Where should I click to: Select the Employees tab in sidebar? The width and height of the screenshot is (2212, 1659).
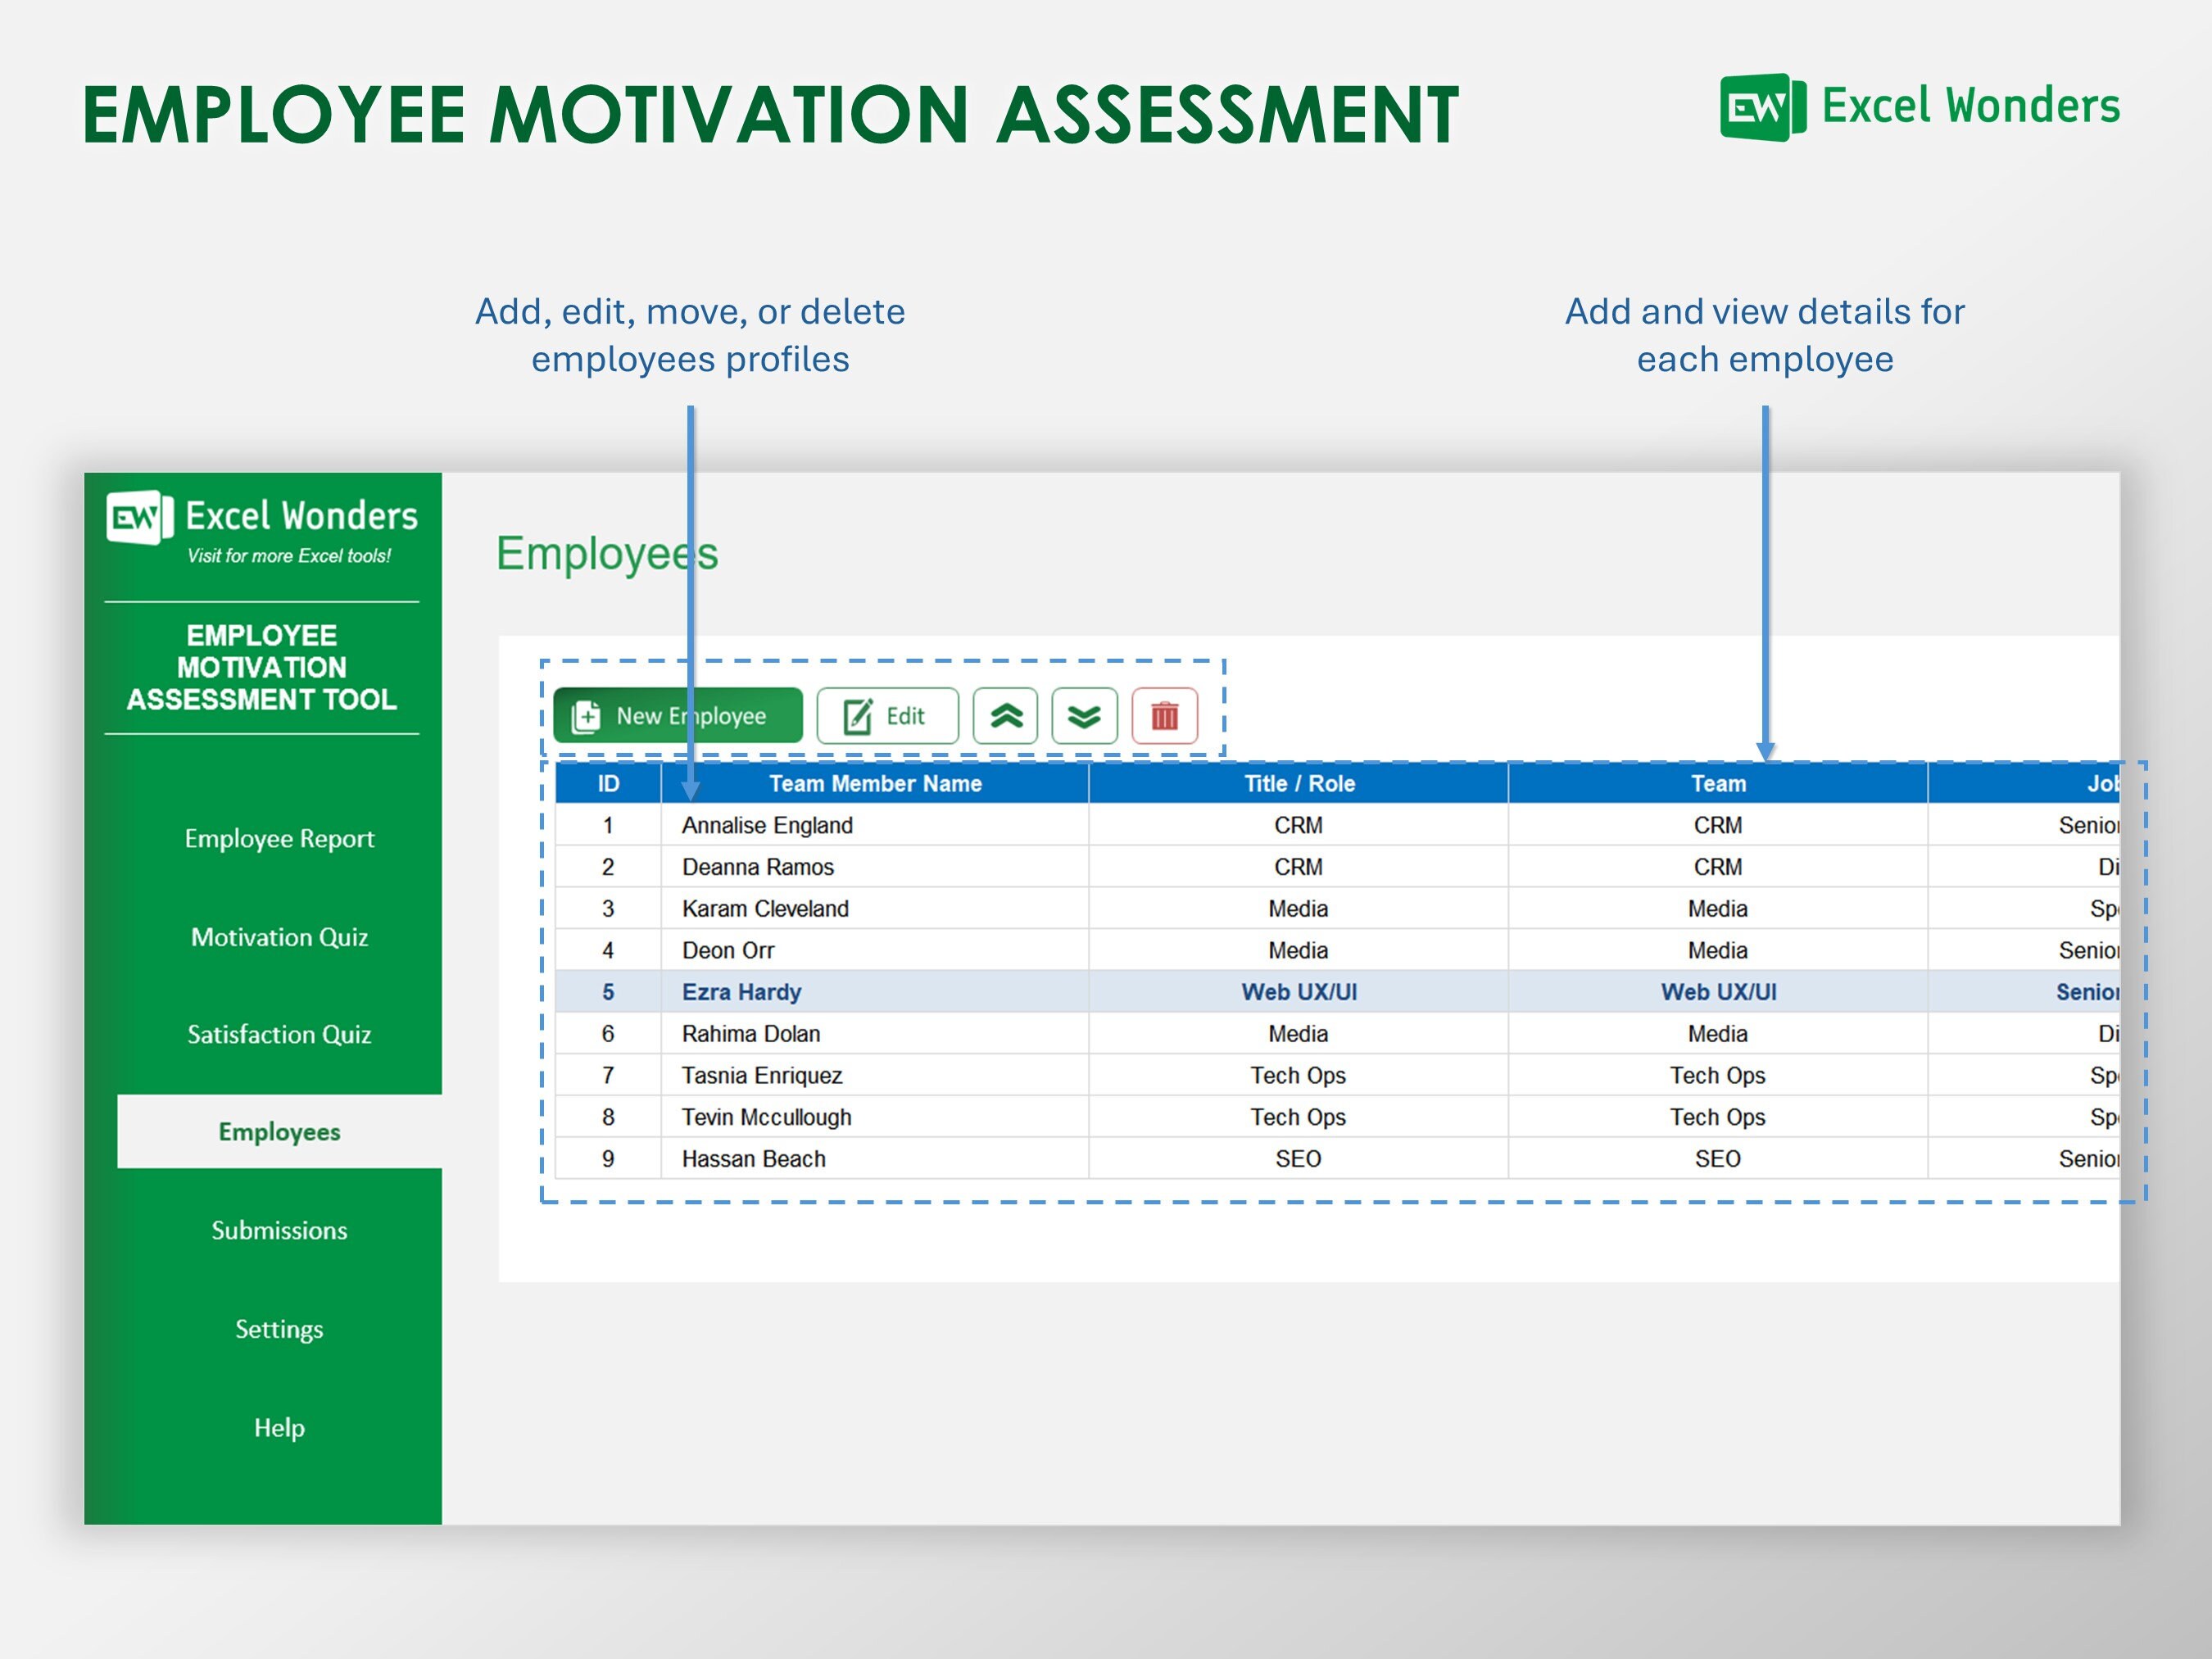tap(279, 1132)
